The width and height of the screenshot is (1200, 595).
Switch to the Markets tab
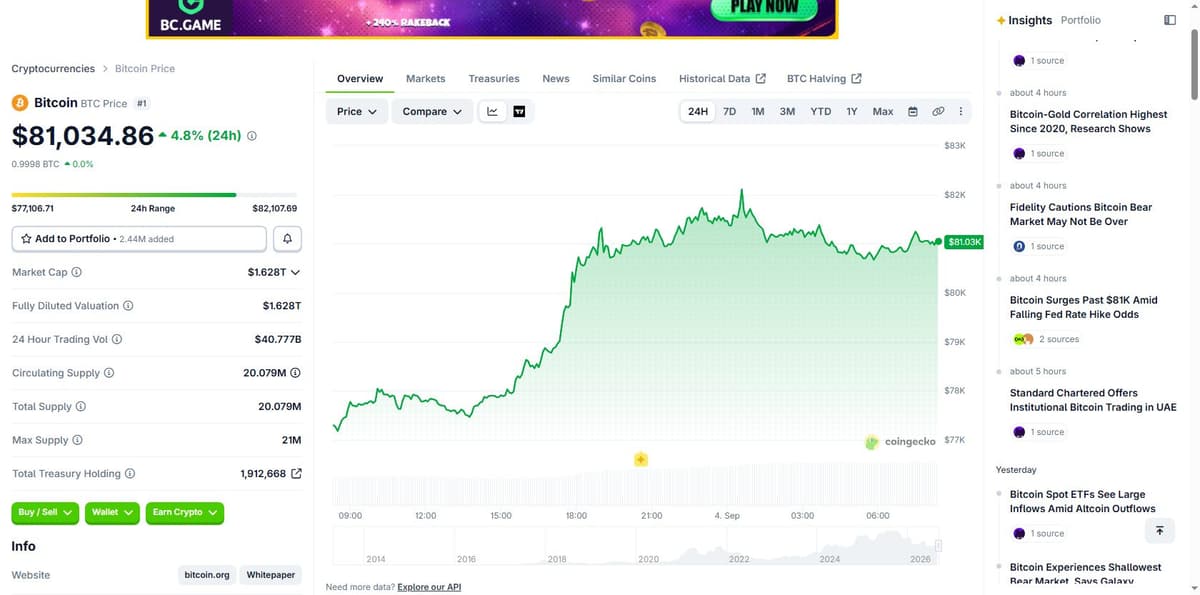pos(426,78)
